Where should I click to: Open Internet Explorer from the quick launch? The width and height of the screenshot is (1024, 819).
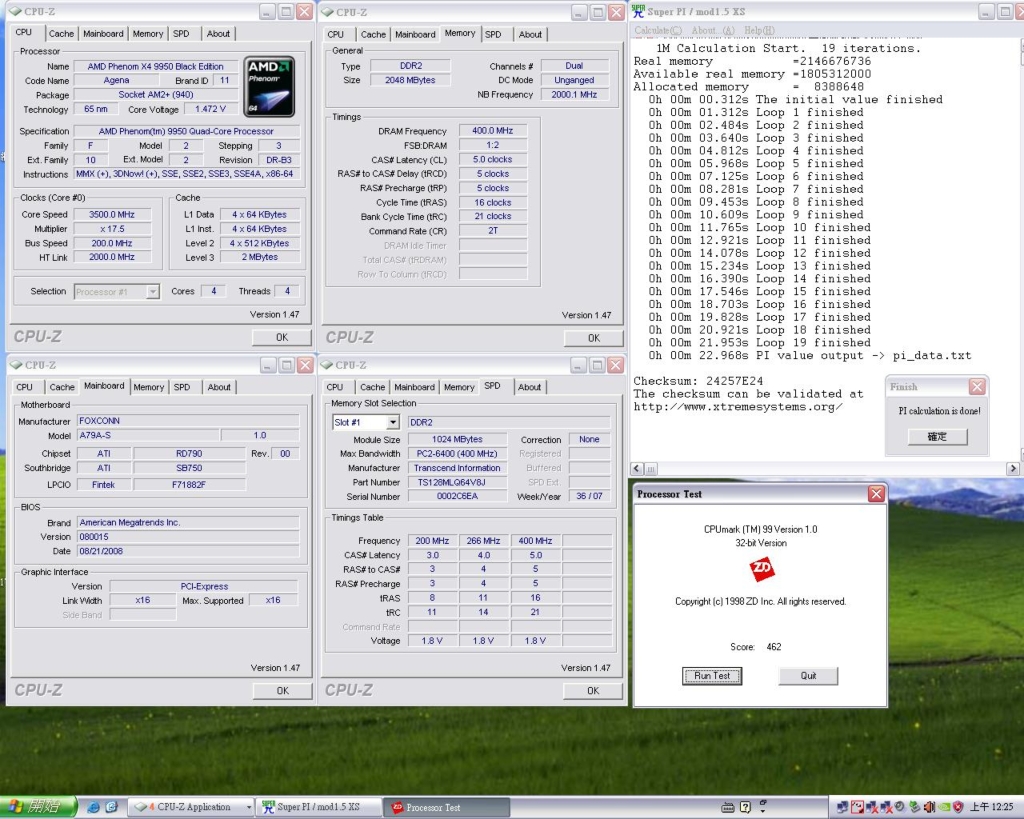[x=93, y=807]
